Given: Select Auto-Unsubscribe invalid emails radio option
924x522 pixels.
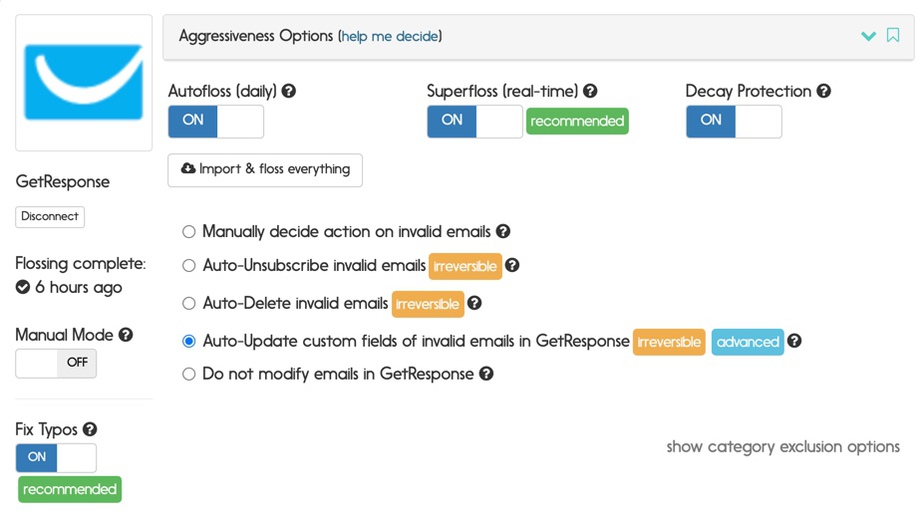Looking at the screenshot, I should pos(189,266).
